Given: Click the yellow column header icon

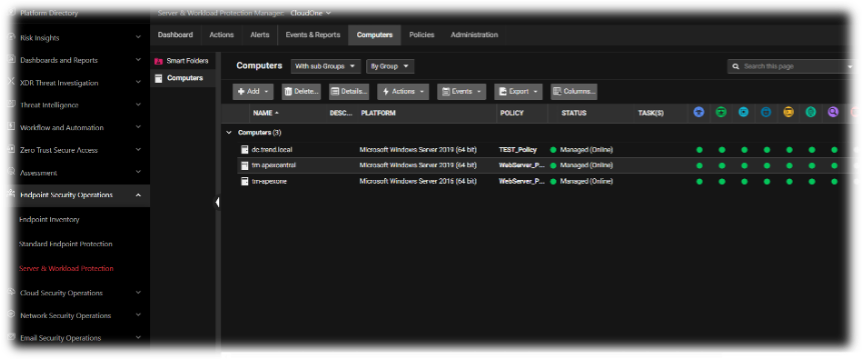Looking at the screenshot, I should (789, 112).
